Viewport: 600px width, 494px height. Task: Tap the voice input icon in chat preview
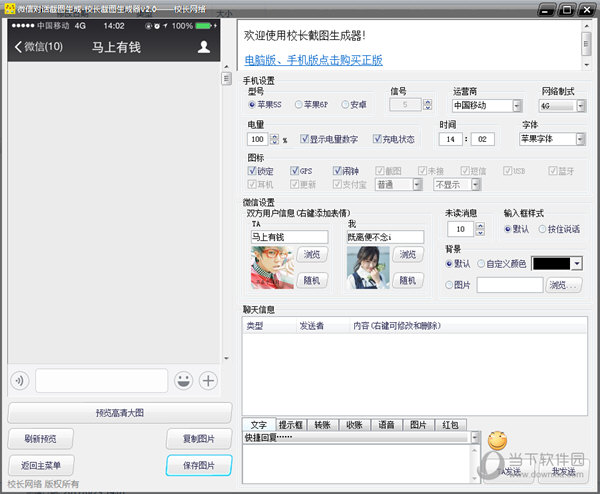pyautogui.click(x=19, y=381)
